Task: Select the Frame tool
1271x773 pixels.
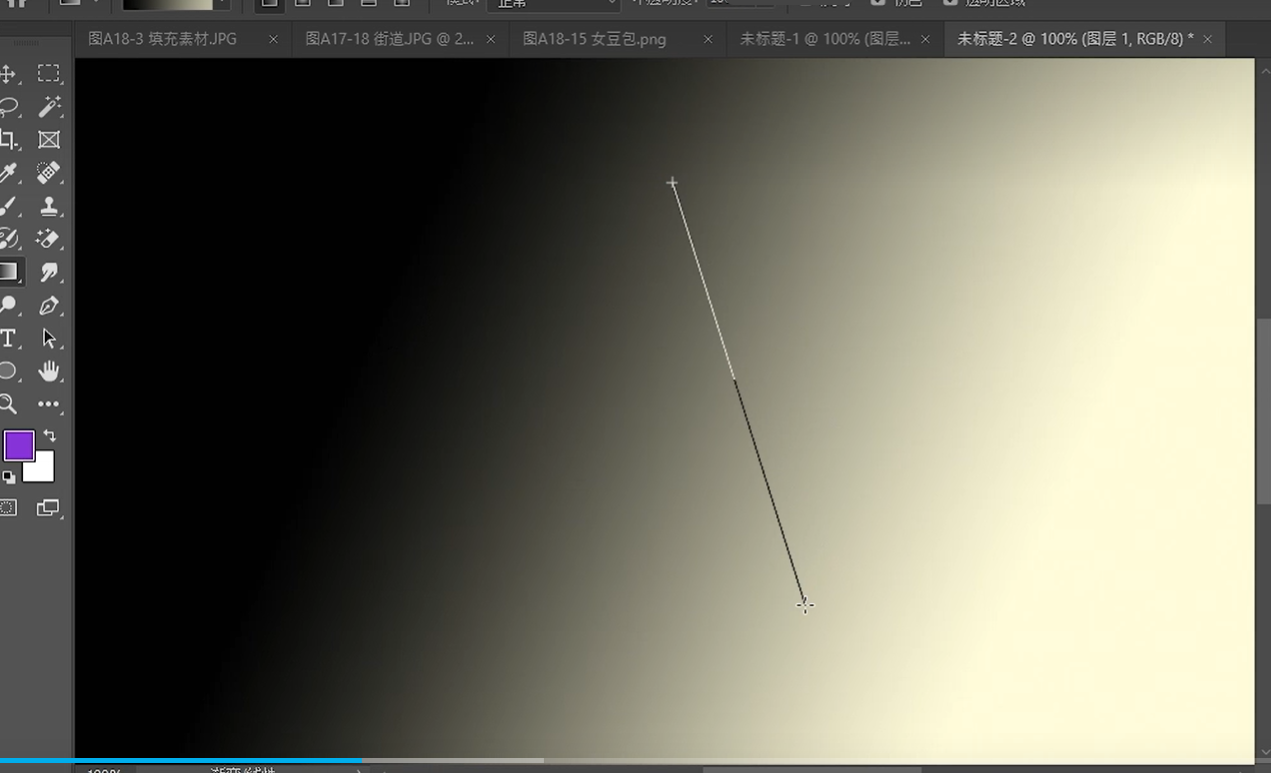Action: click(48, 140)
